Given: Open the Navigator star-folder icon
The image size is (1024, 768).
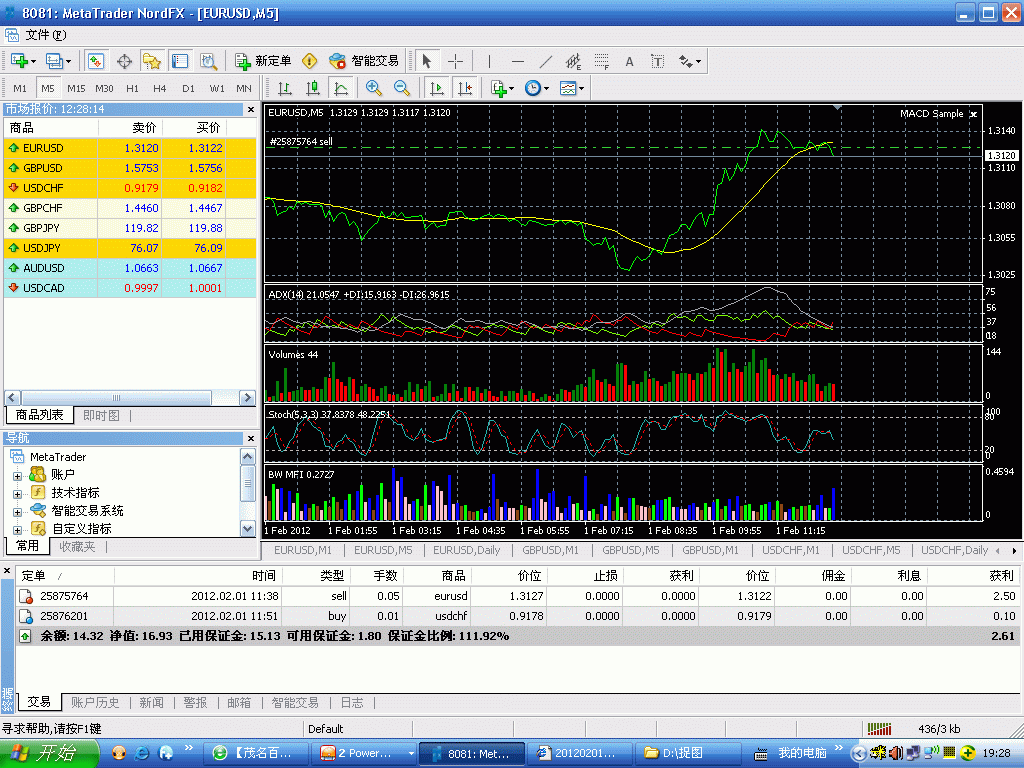Looking at the screenshot, I should click(x=152, y=61).
